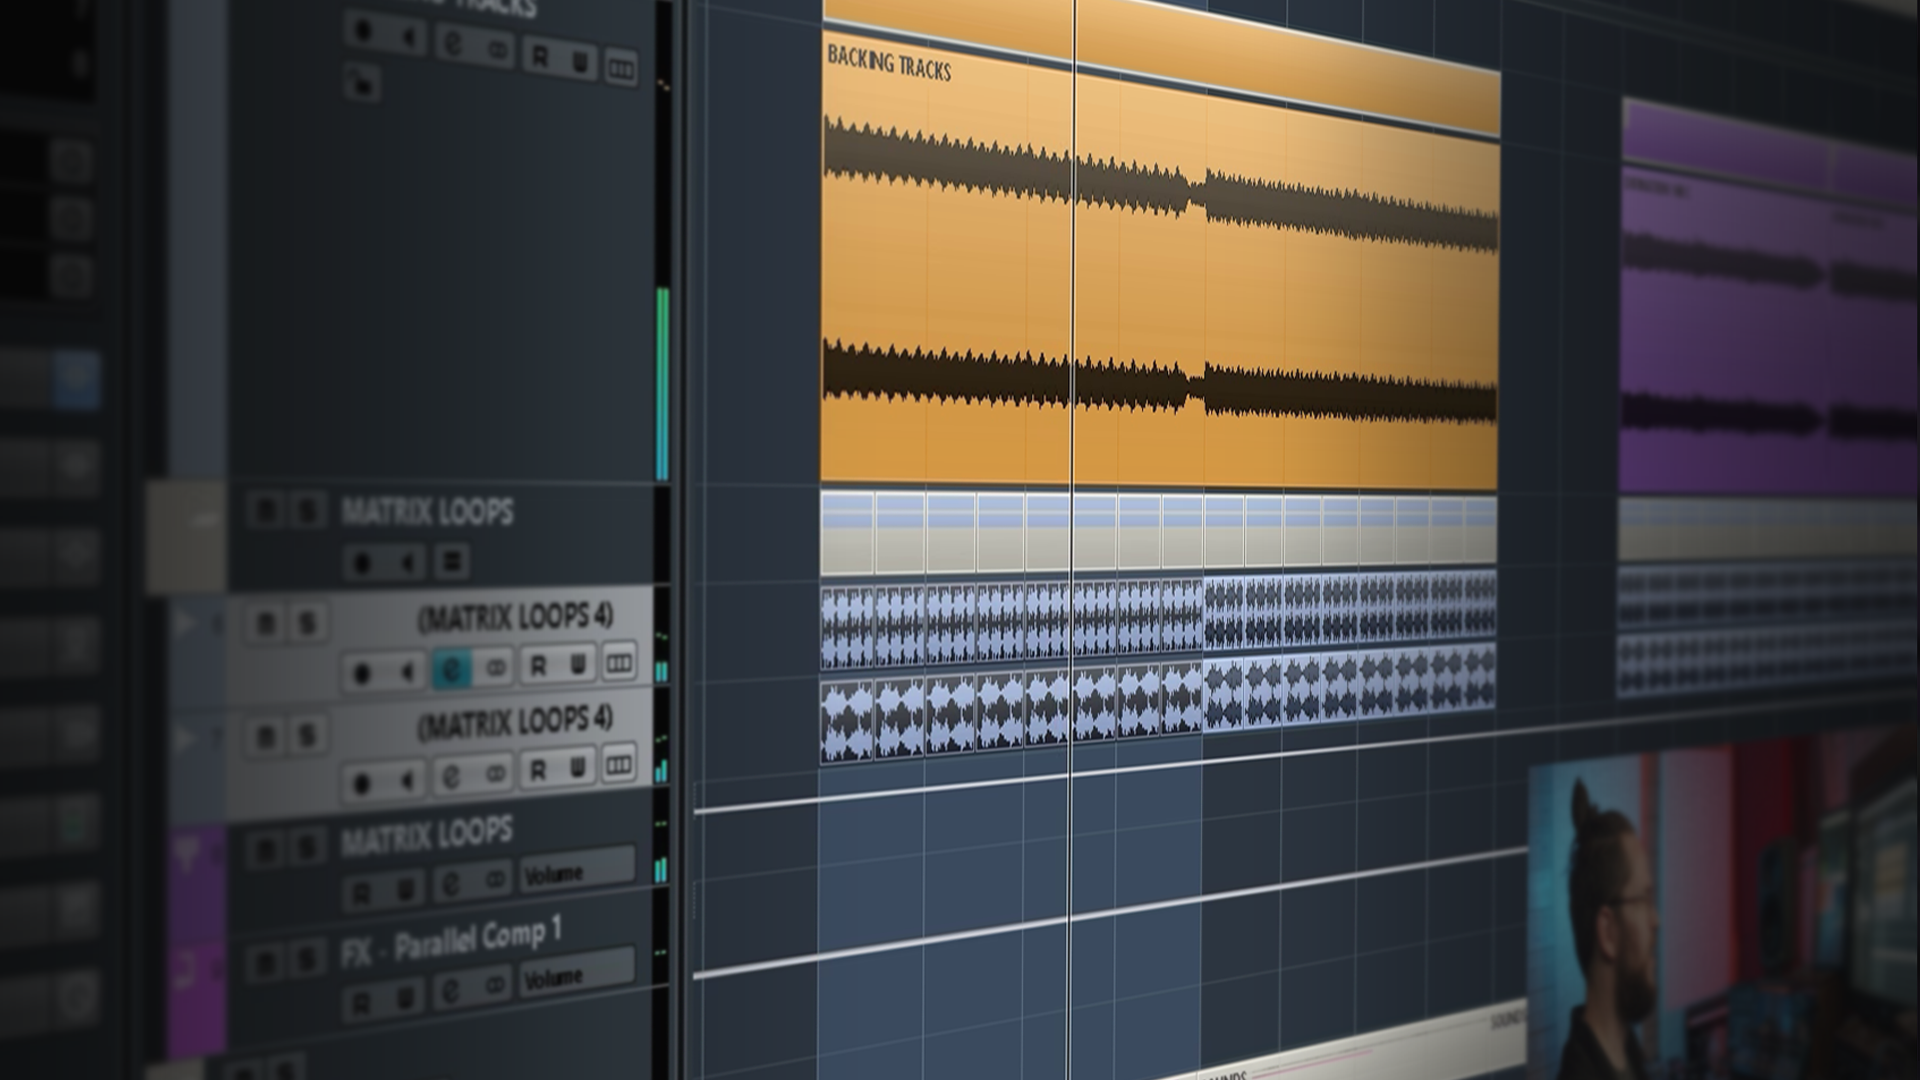The image size is (1920, 1080).
Task: Open channel settings of FX - Parallel Comp 1
Action: coord(451,991)
